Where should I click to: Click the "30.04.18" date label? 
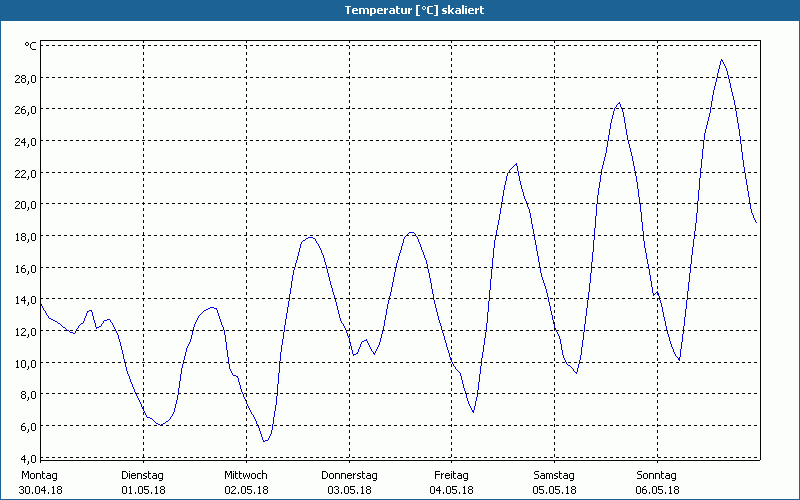(x=40, y=490)
